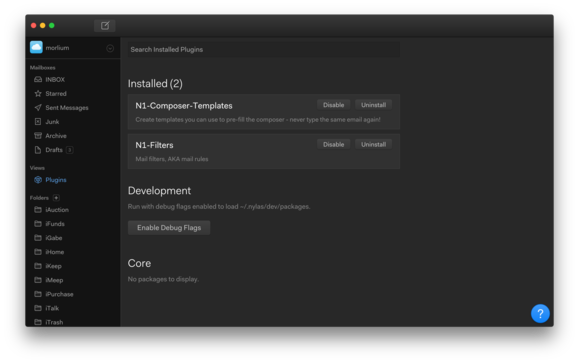Click the iPurchase folder icon
This screenshot has width=579, height=363.
pyautogui.click(x=38, y=294)
